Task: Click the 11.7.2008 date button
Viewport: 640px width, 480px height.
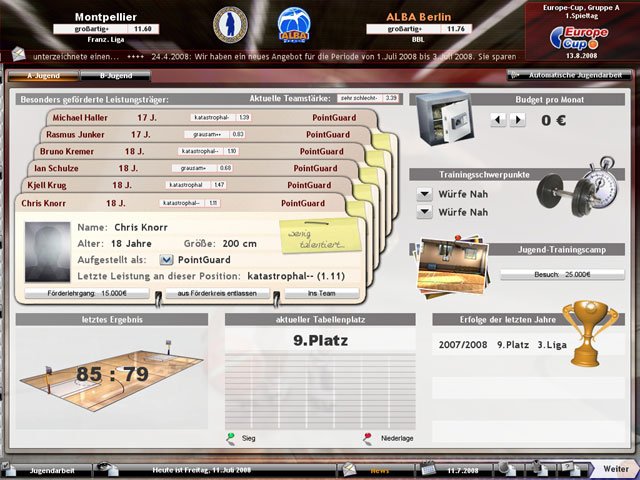Action: 463,470
